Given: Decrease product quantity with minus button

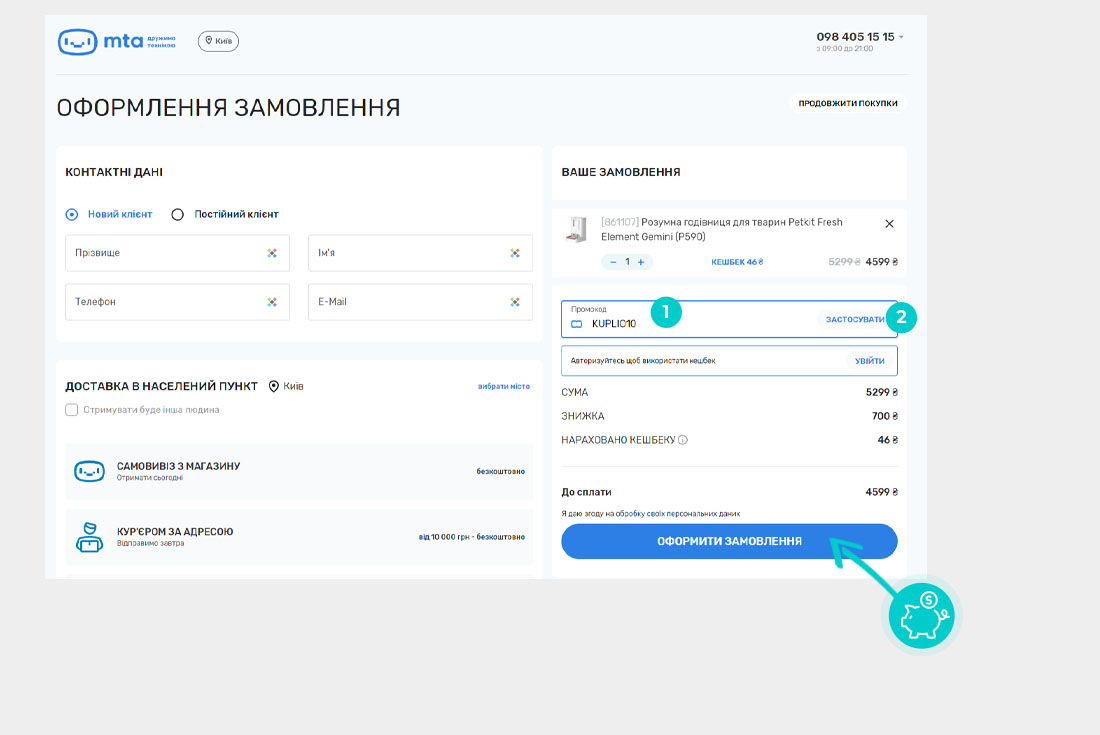Looking at the screenshot, I should click(613, 262).
